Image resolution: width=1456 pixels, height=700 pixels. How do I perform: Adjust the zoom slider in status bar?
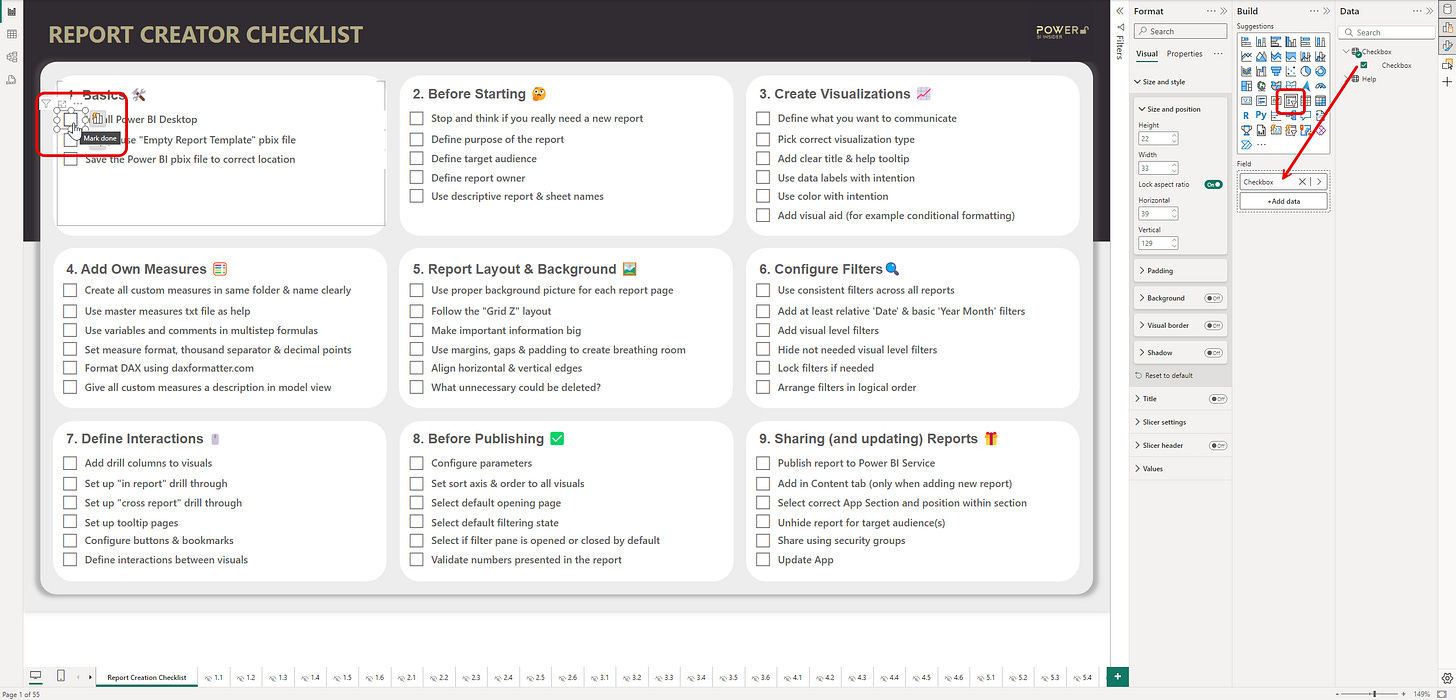click(x=1373, y=693)
